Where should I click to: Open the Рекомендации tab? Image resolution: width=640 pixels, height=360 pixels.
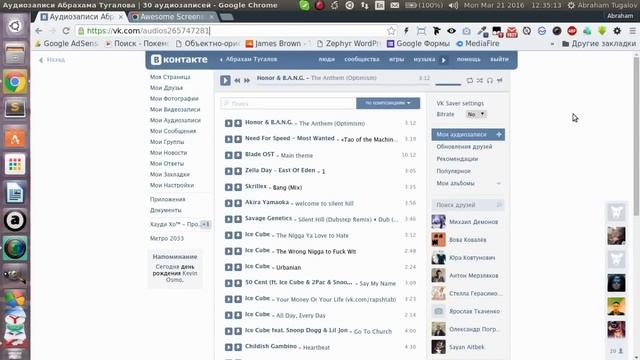[457, 159]
